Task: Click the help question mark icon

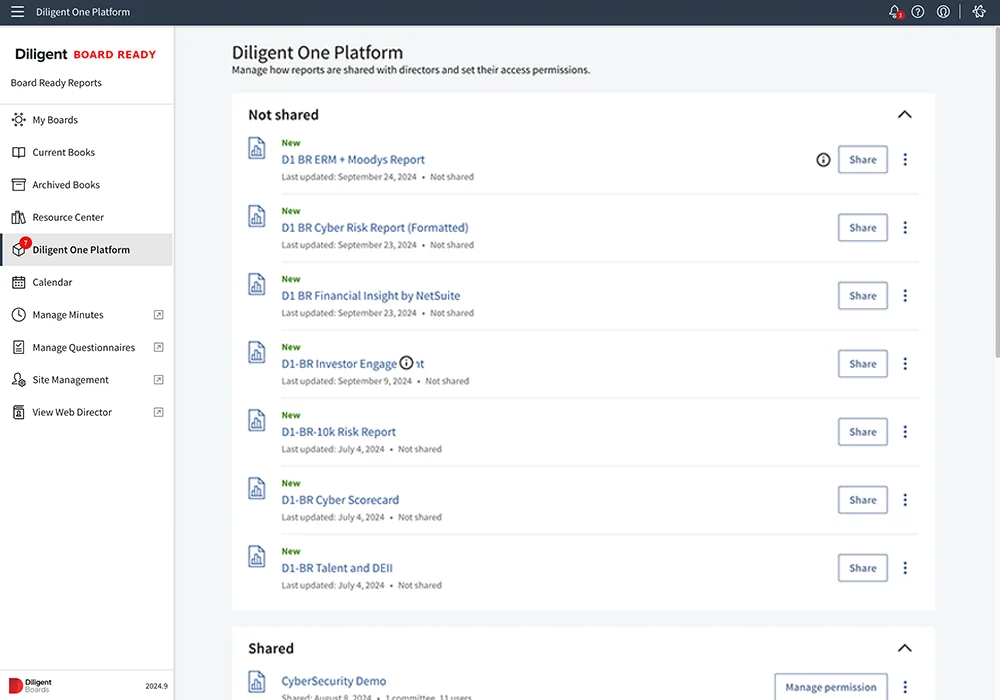Action: coord(918,11)
